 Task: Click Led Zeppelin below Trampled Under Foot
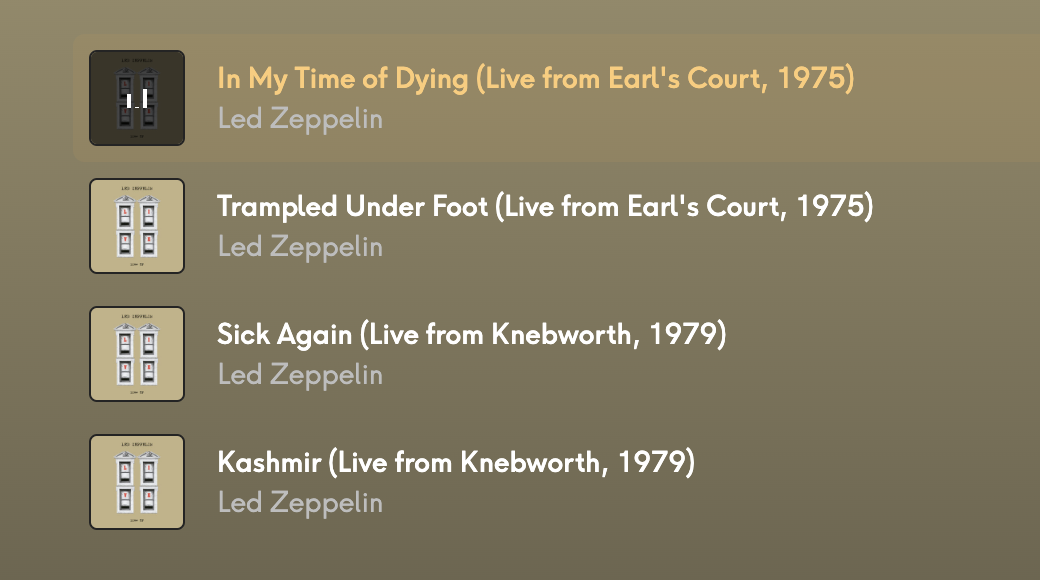[300, 246]
